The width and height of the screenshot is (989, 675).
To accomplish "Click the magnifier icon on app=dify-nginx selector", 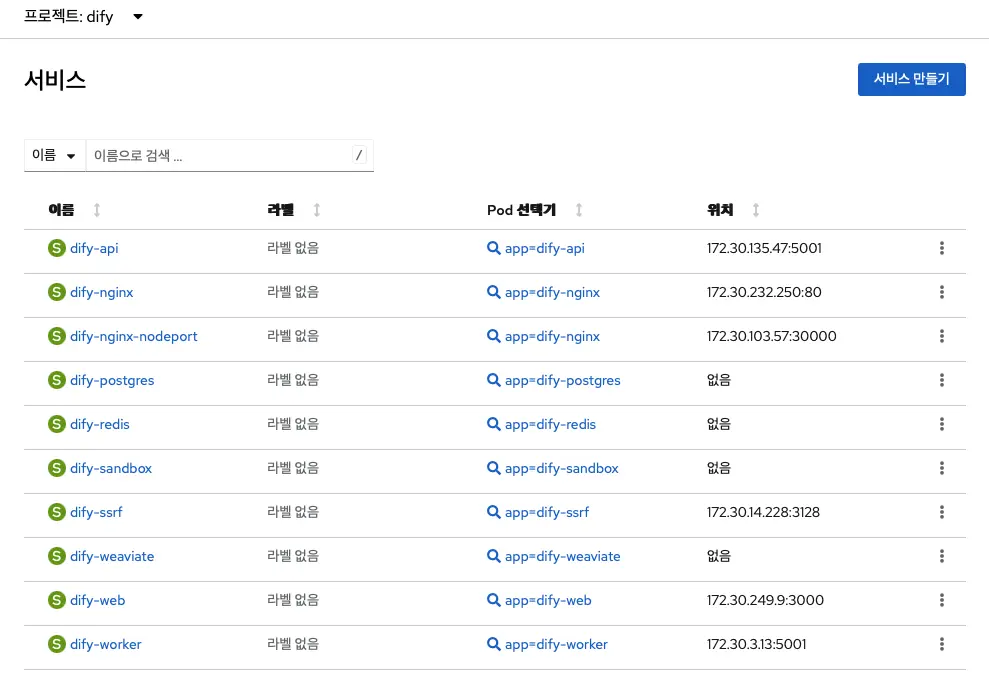I will (494, 292).
